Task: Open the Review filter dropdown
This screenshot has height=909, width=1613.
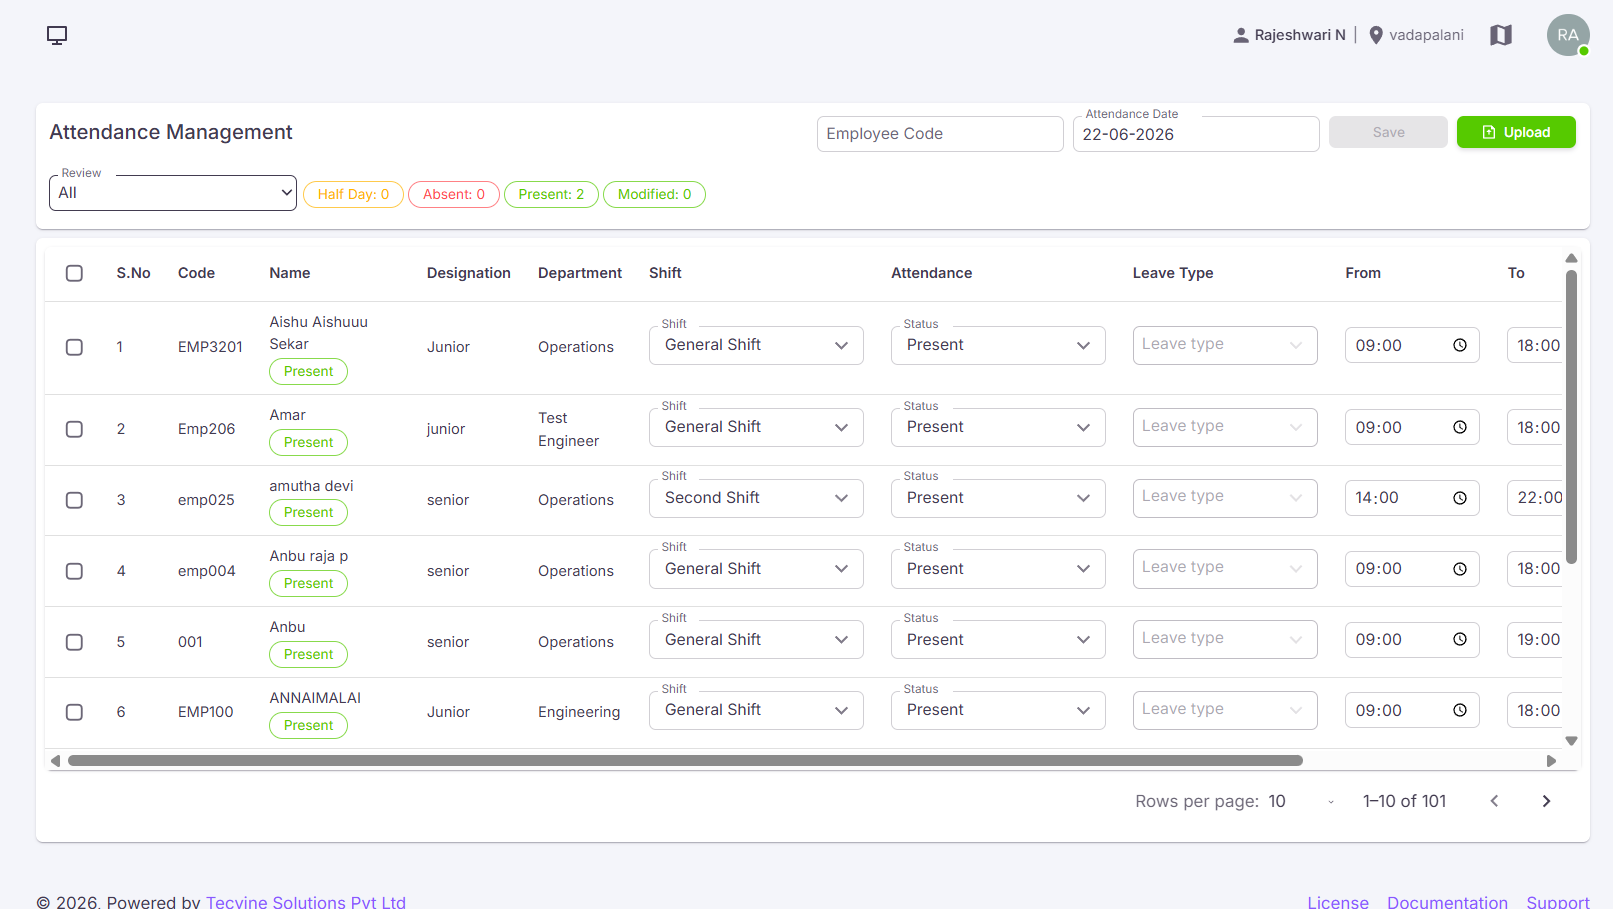Action: point(173,193)
